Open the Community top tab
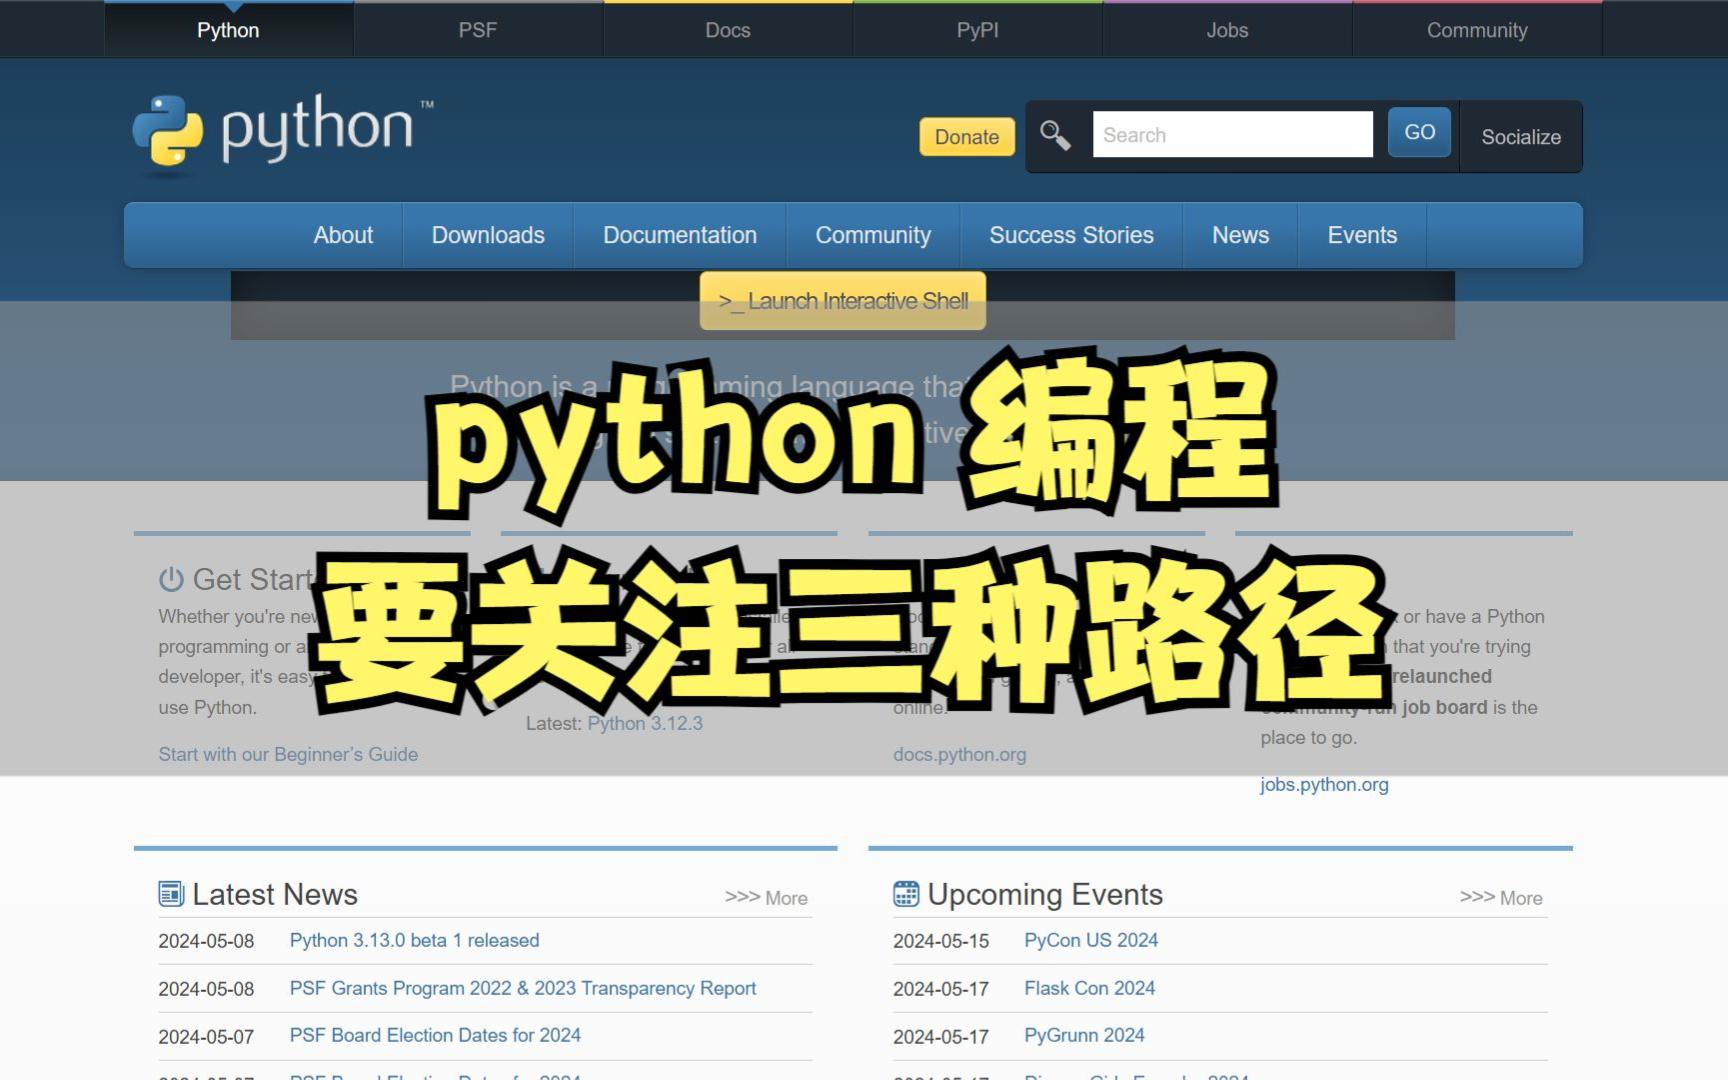The width and height of the screenshot is (1728, 1080). (x=1477, y=30)
